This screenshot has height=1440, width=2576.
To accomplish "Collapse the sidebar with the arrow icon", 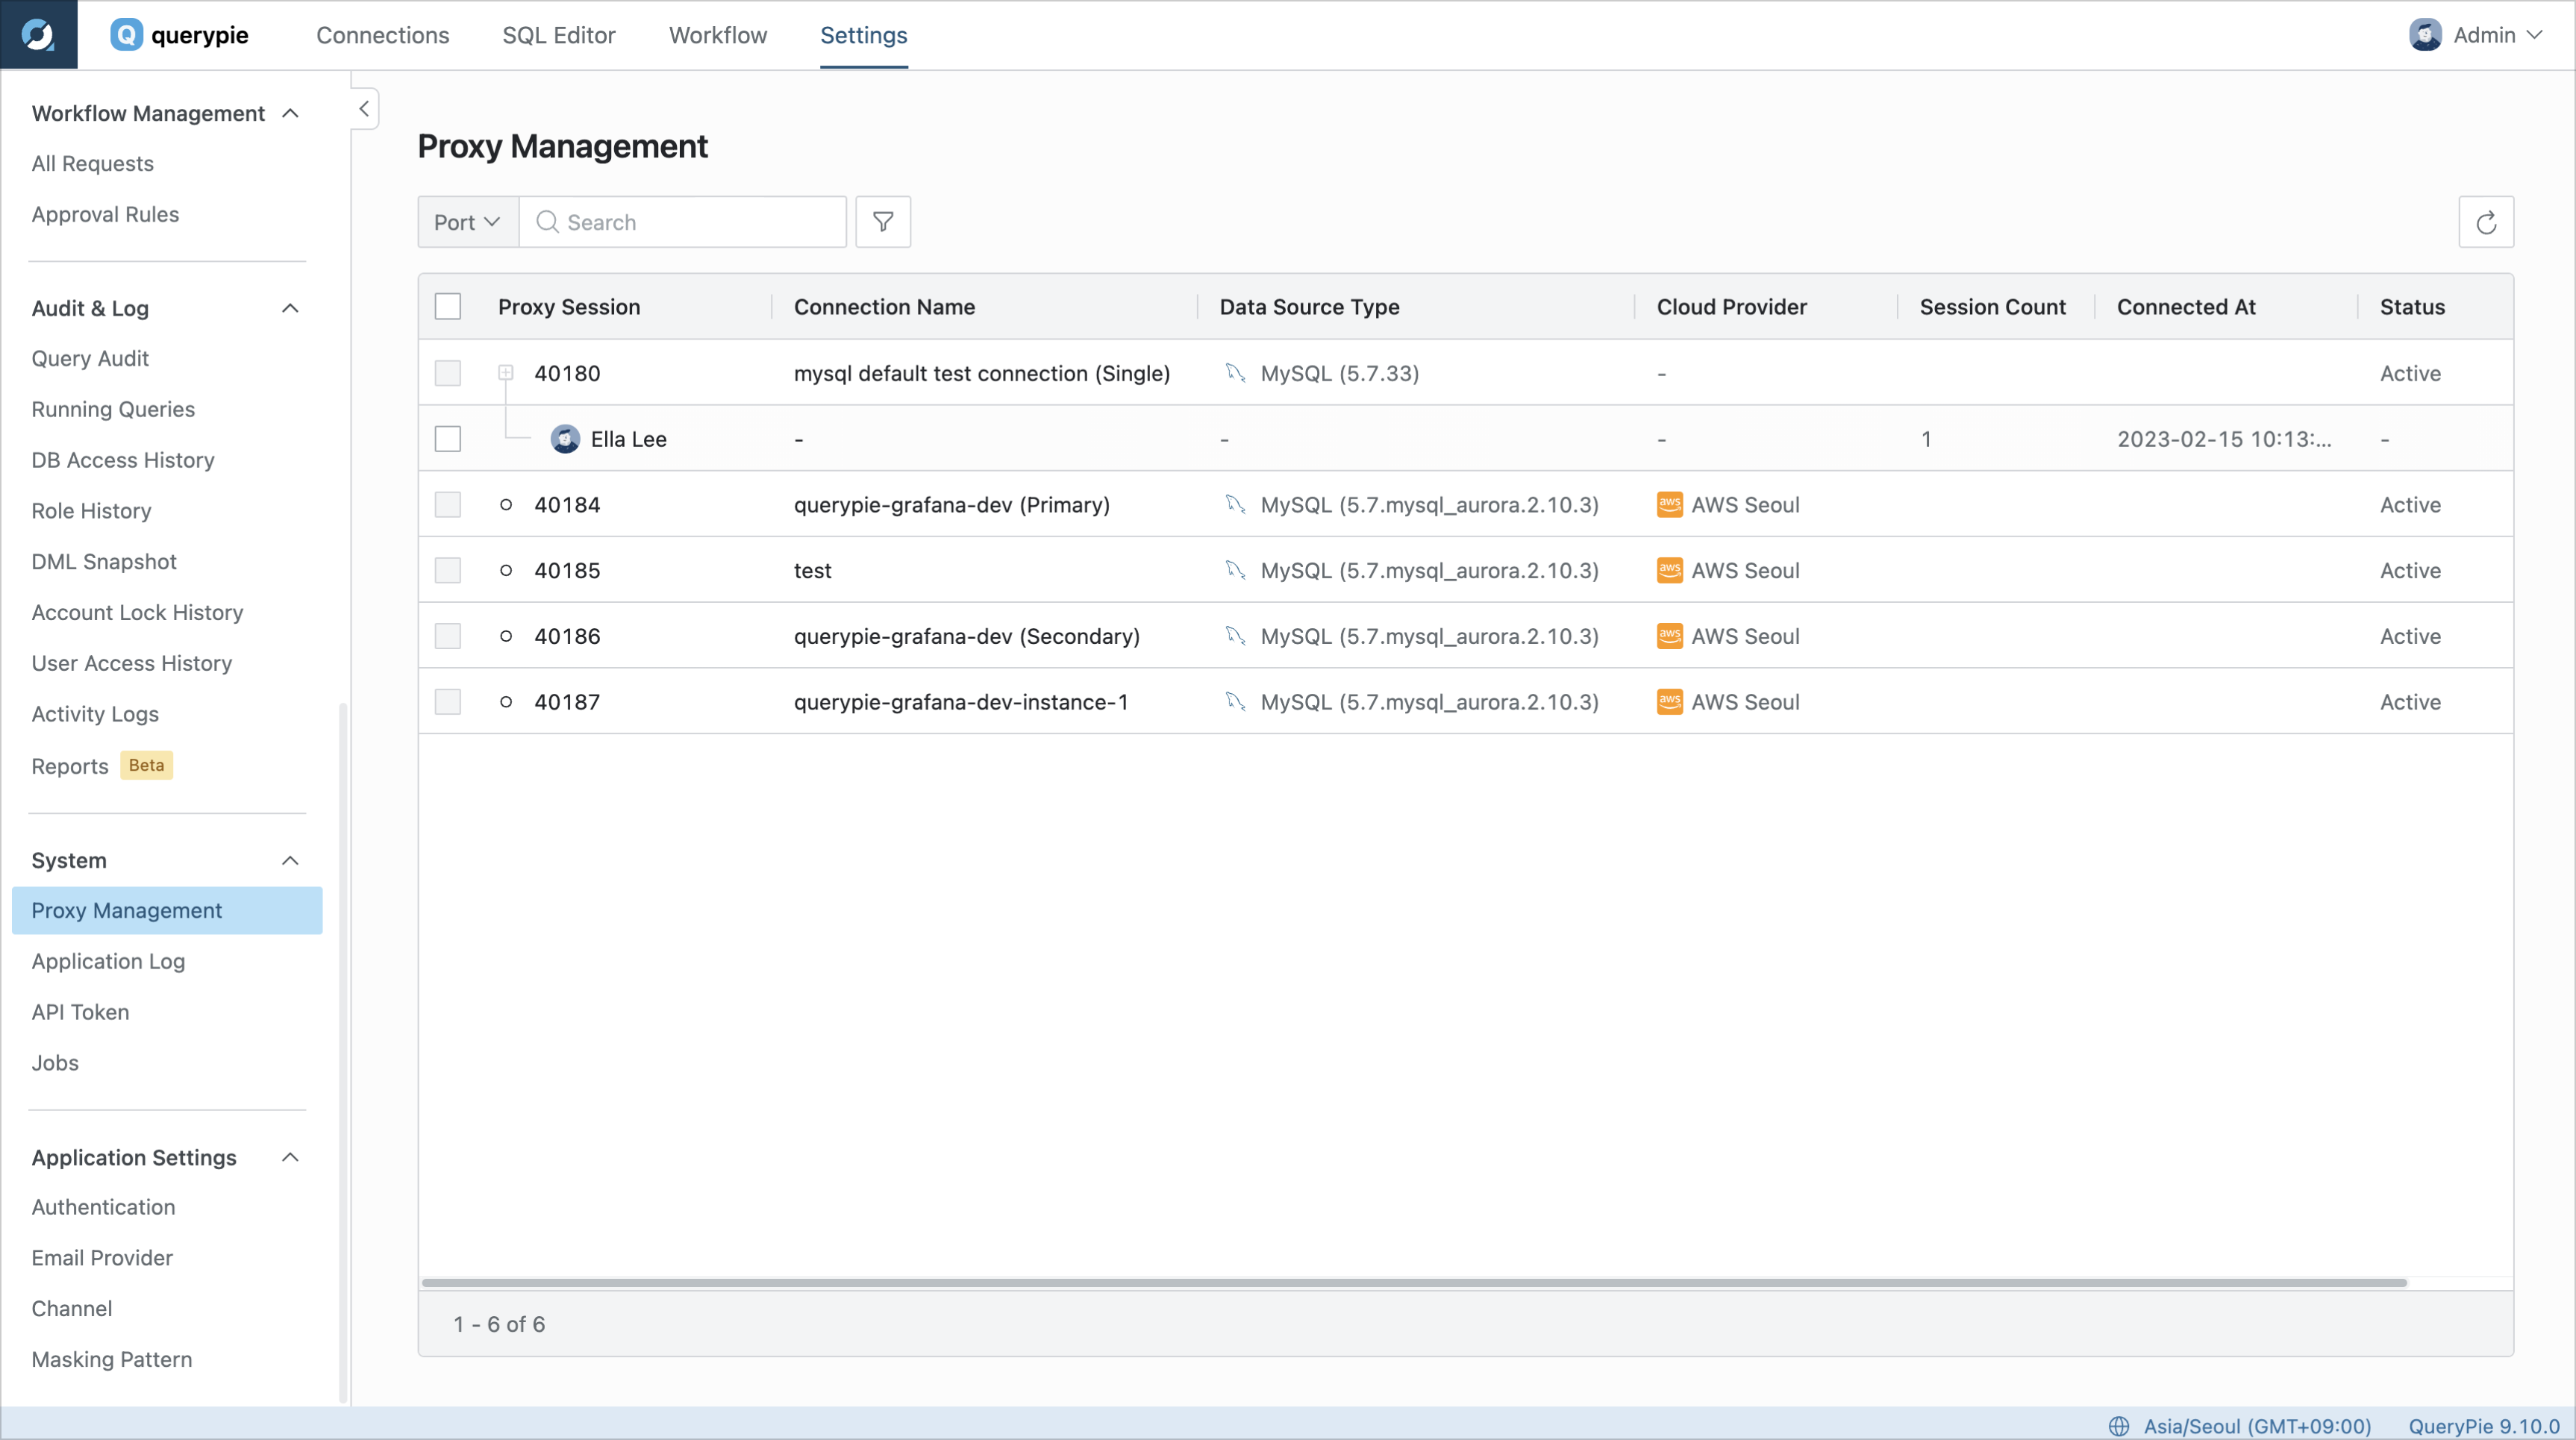I will click(364, 108).
